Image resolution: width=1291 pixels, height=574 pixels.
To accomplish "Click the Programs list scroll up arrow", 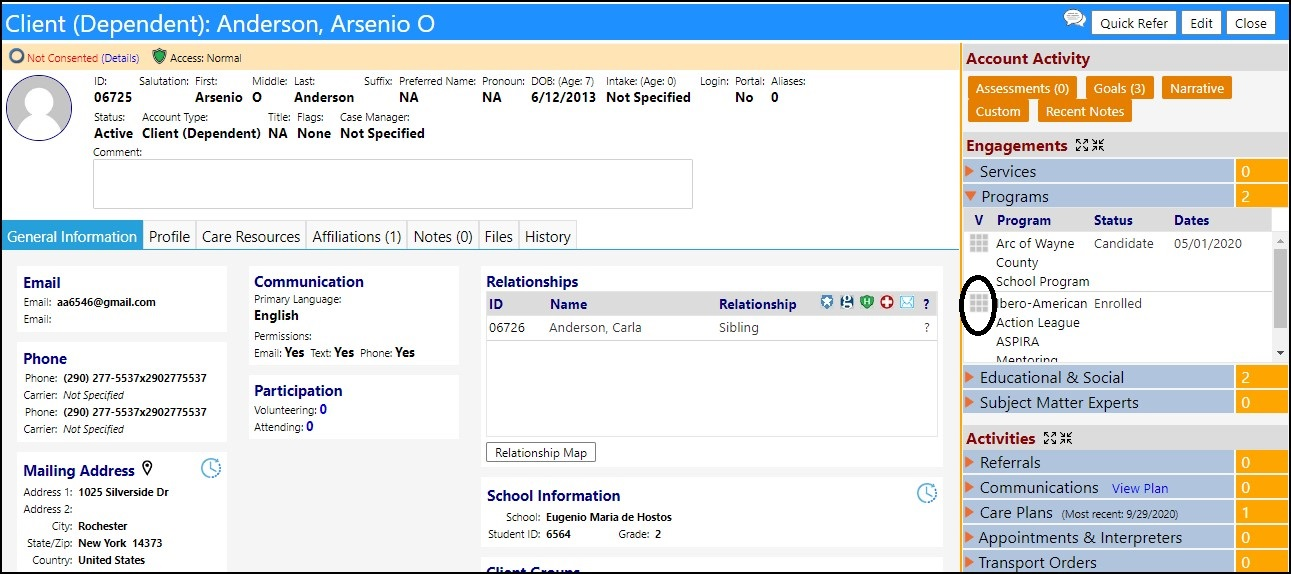I will point(1280,239).
